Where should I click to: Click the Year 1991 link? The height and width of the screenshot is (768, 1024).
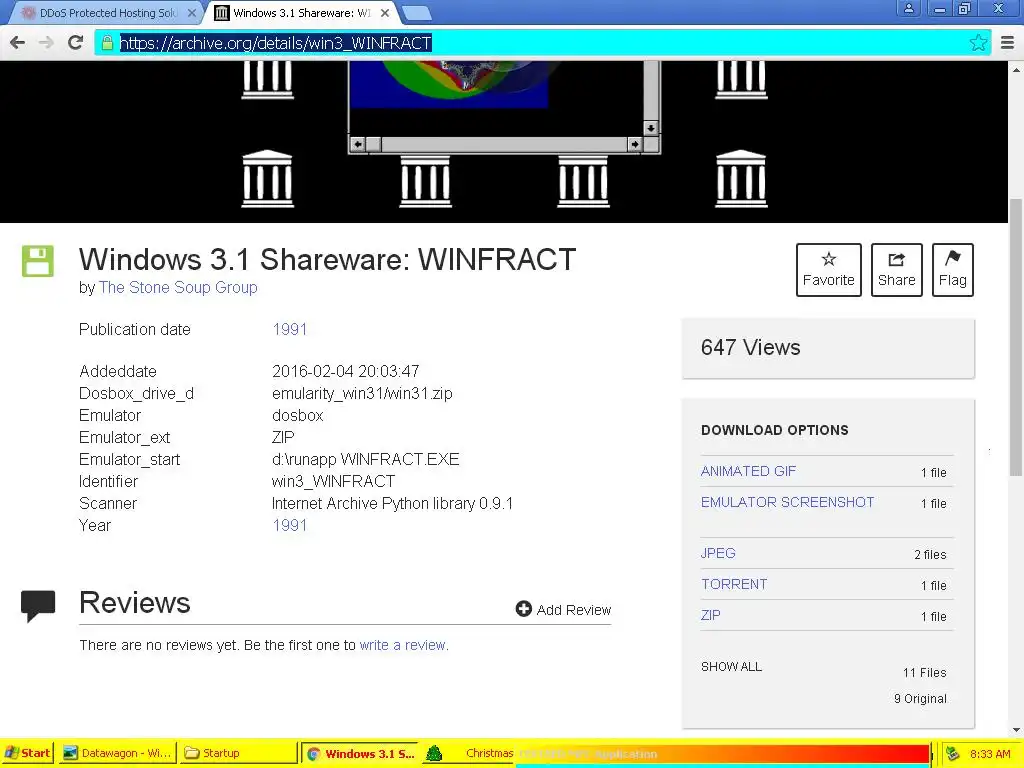coord(289,525)
